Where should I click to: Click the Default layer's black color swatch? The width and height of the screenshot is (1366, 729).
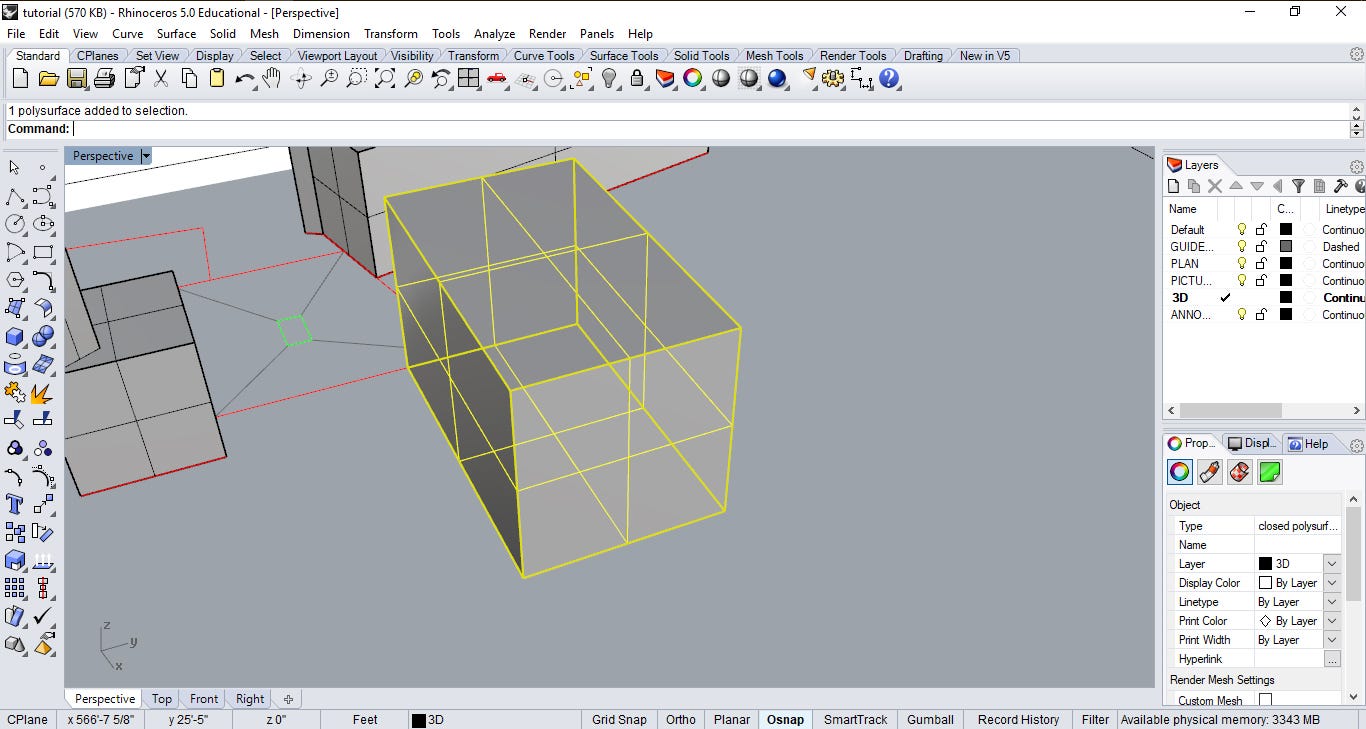(x=1284, y=229)
